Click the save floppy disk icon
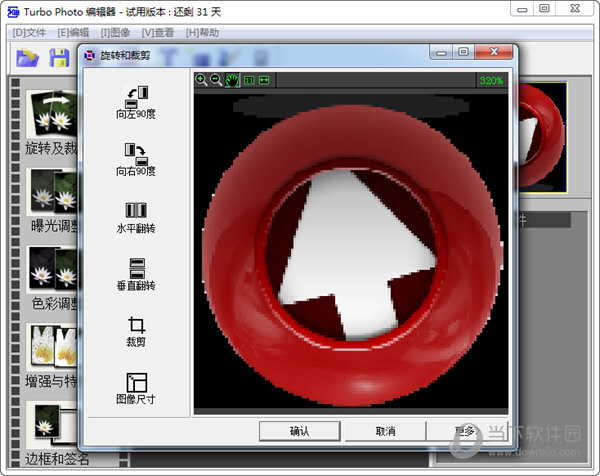The image size is (600, 476). click(x=59, y=59)
